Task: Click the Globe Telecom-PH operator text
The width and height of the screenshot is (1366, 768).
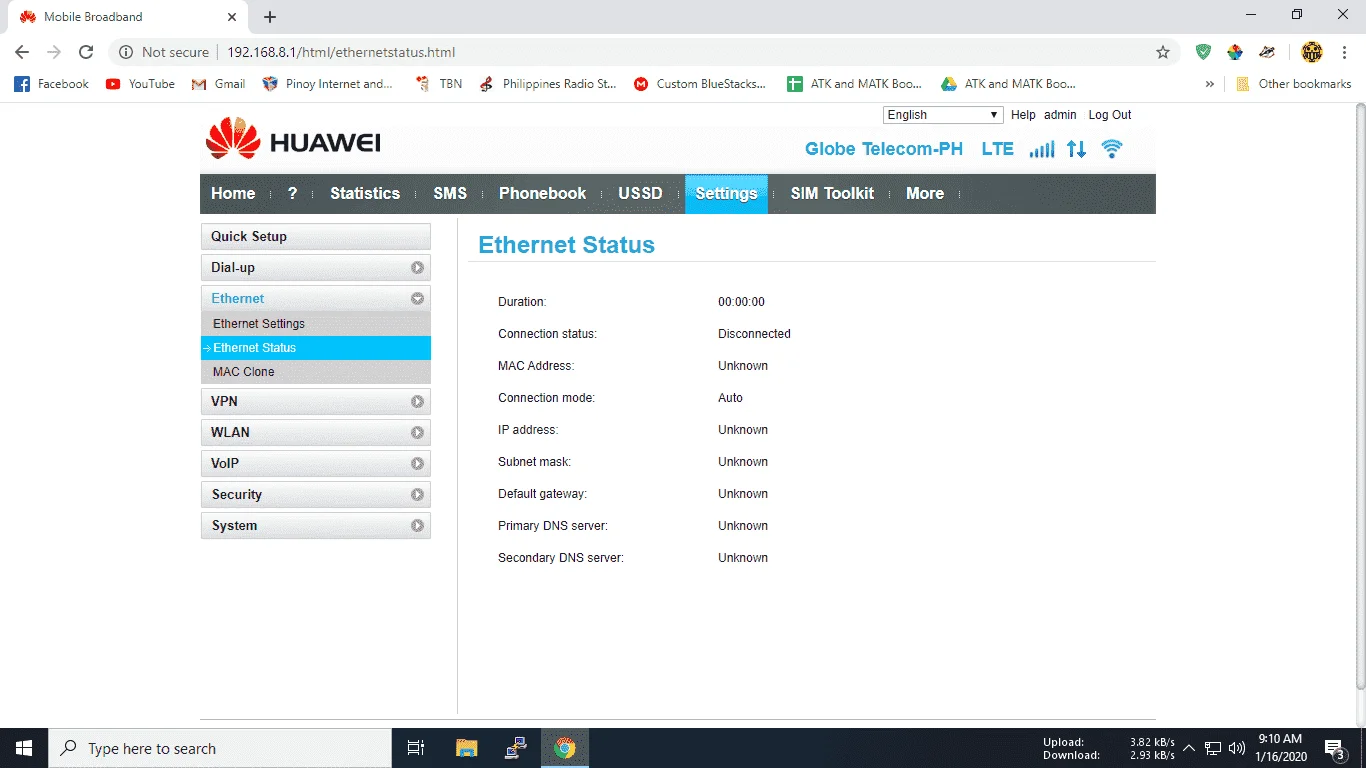Action: point(884,149)
